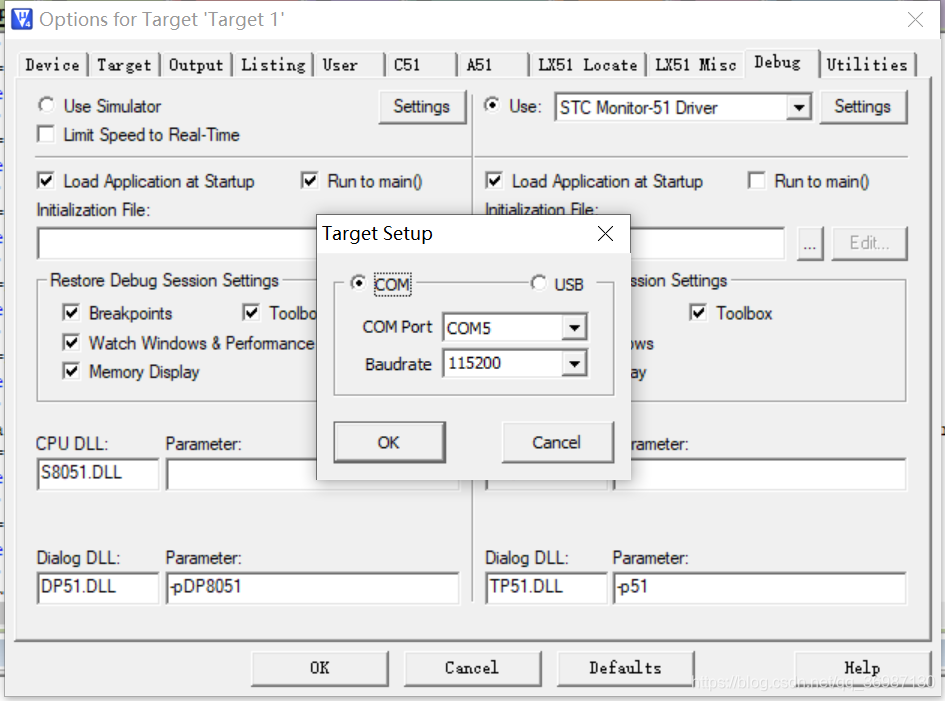945x701 pixels.
Task: Toggle left Load Application at Startup
Action: 46,181
